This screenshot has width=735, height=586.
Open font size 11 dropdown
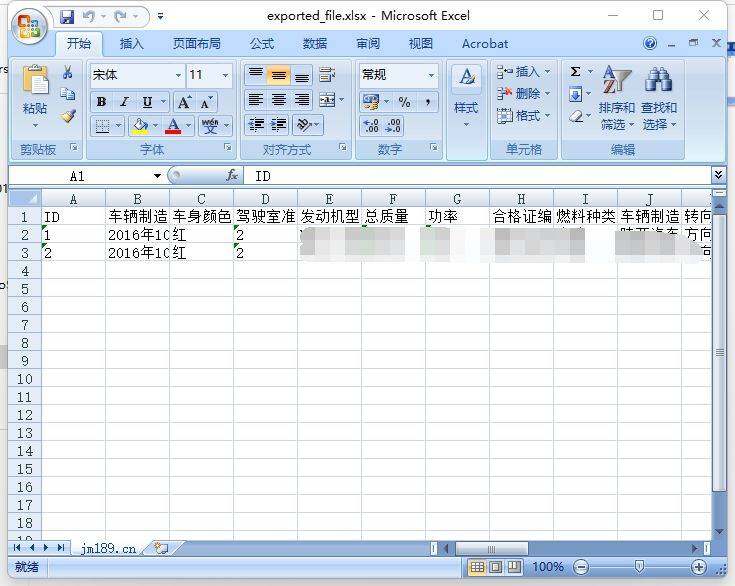[225, 75]
